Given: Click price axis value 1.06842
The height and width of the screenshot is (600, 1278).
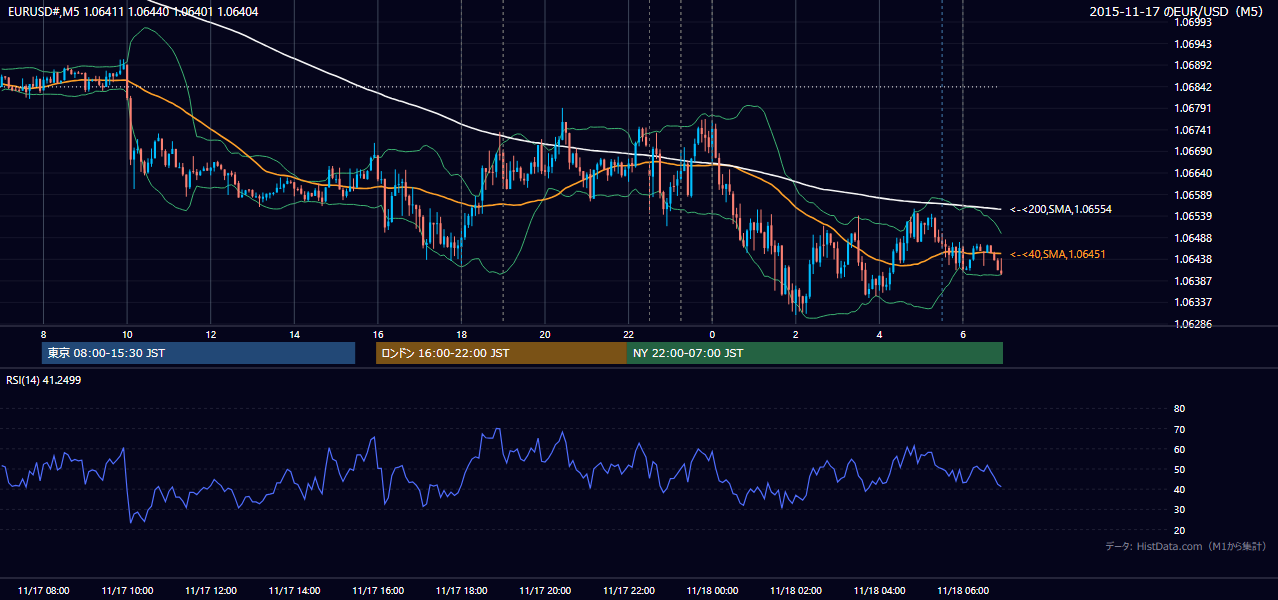Looking at the screenshot, I should (x=1193, y=87).
